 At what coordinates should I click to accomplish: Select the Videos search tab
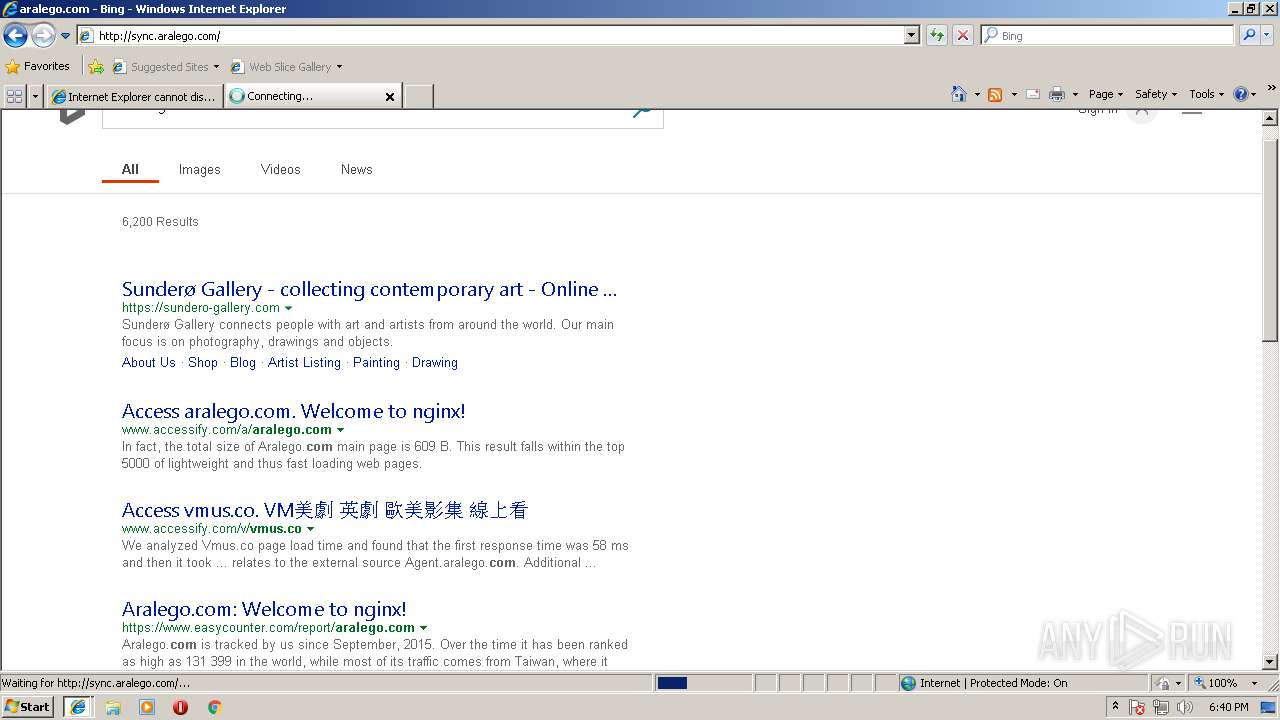click(x=281, y=169)
